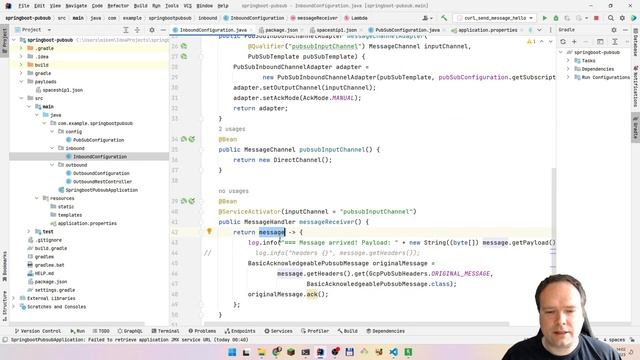Open the Problems tool window

tap(202, 331)
